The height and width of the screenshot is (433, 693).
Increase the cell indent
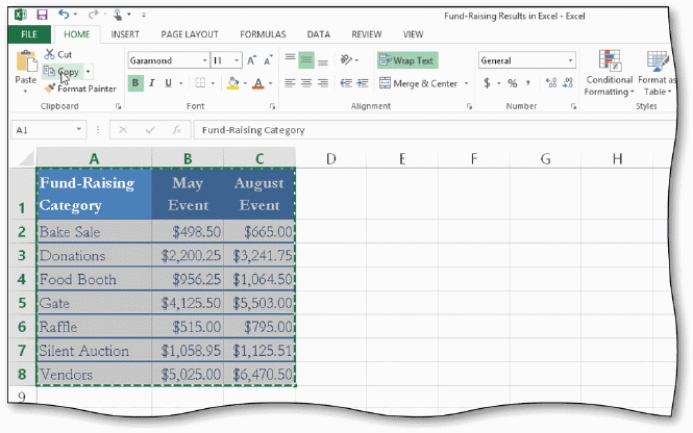pyautogui.click(x=362, y=83)
